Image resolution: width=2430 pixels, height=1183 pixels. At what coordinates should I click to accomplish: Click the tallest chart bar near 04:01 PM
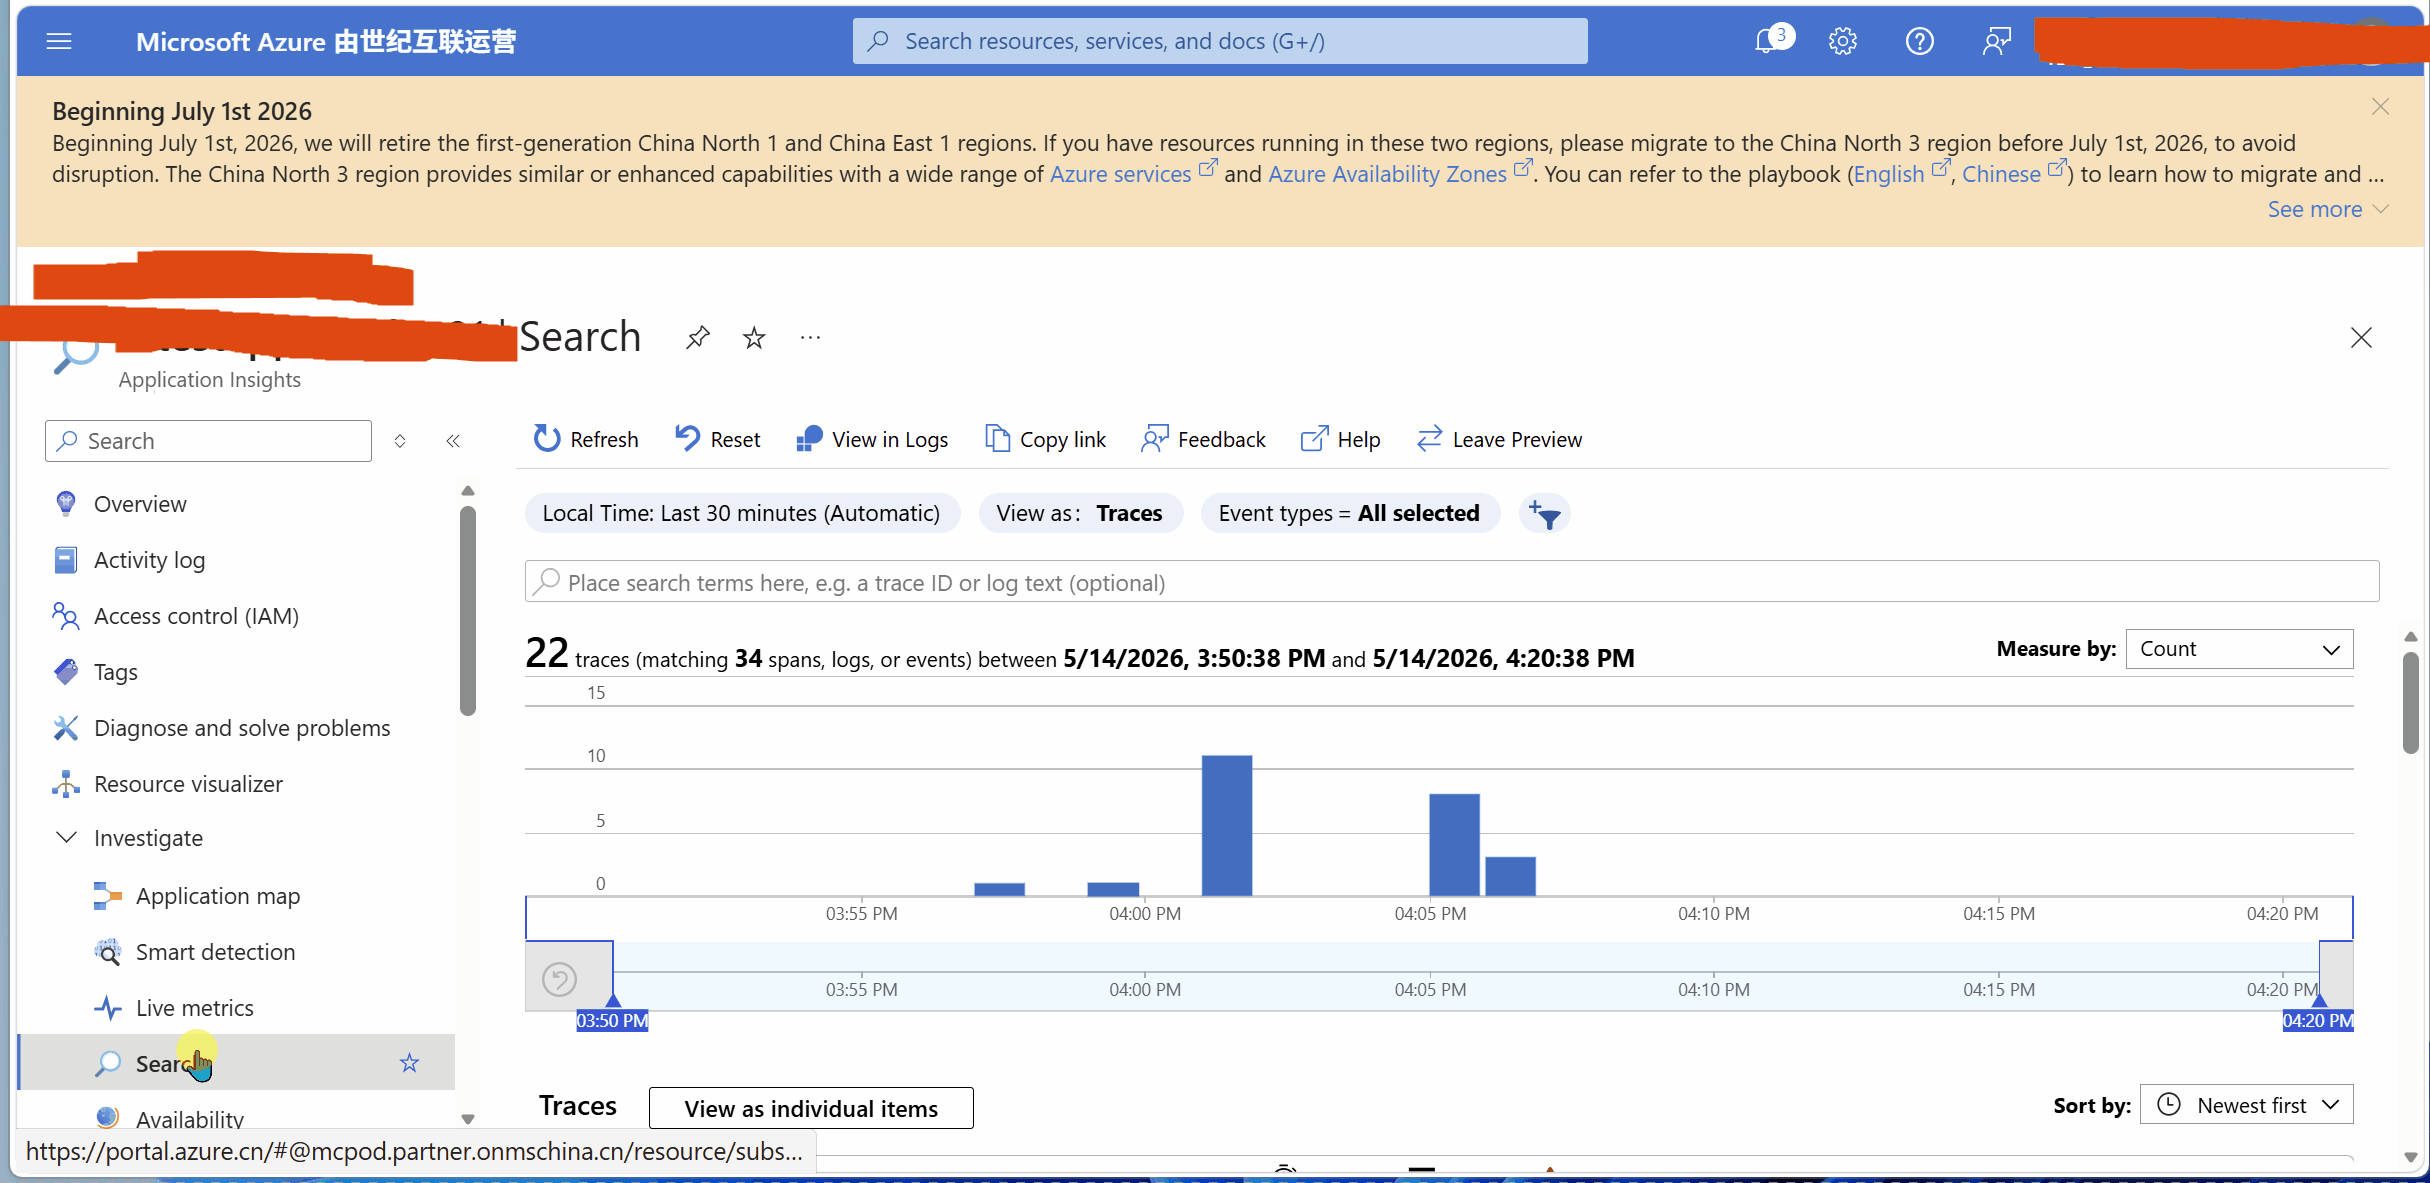click(x=1226, y=826)
